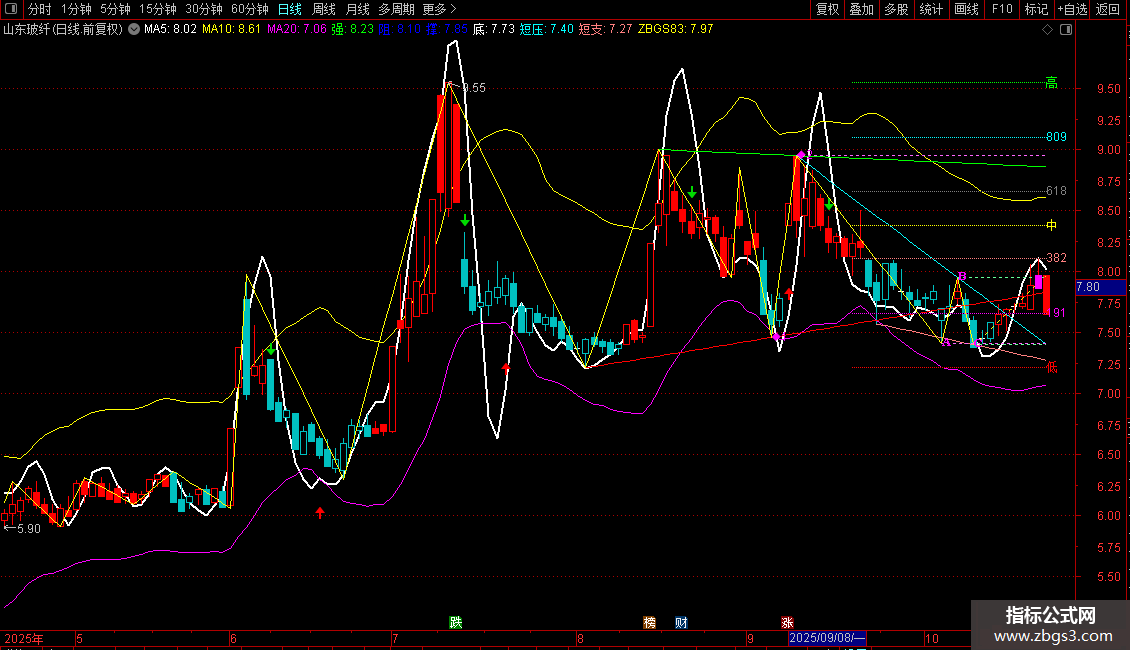Viewport: 1130px width, 650px height.
Task: Toggle the 叠加 overlay button
Action: tap(861, 10)
